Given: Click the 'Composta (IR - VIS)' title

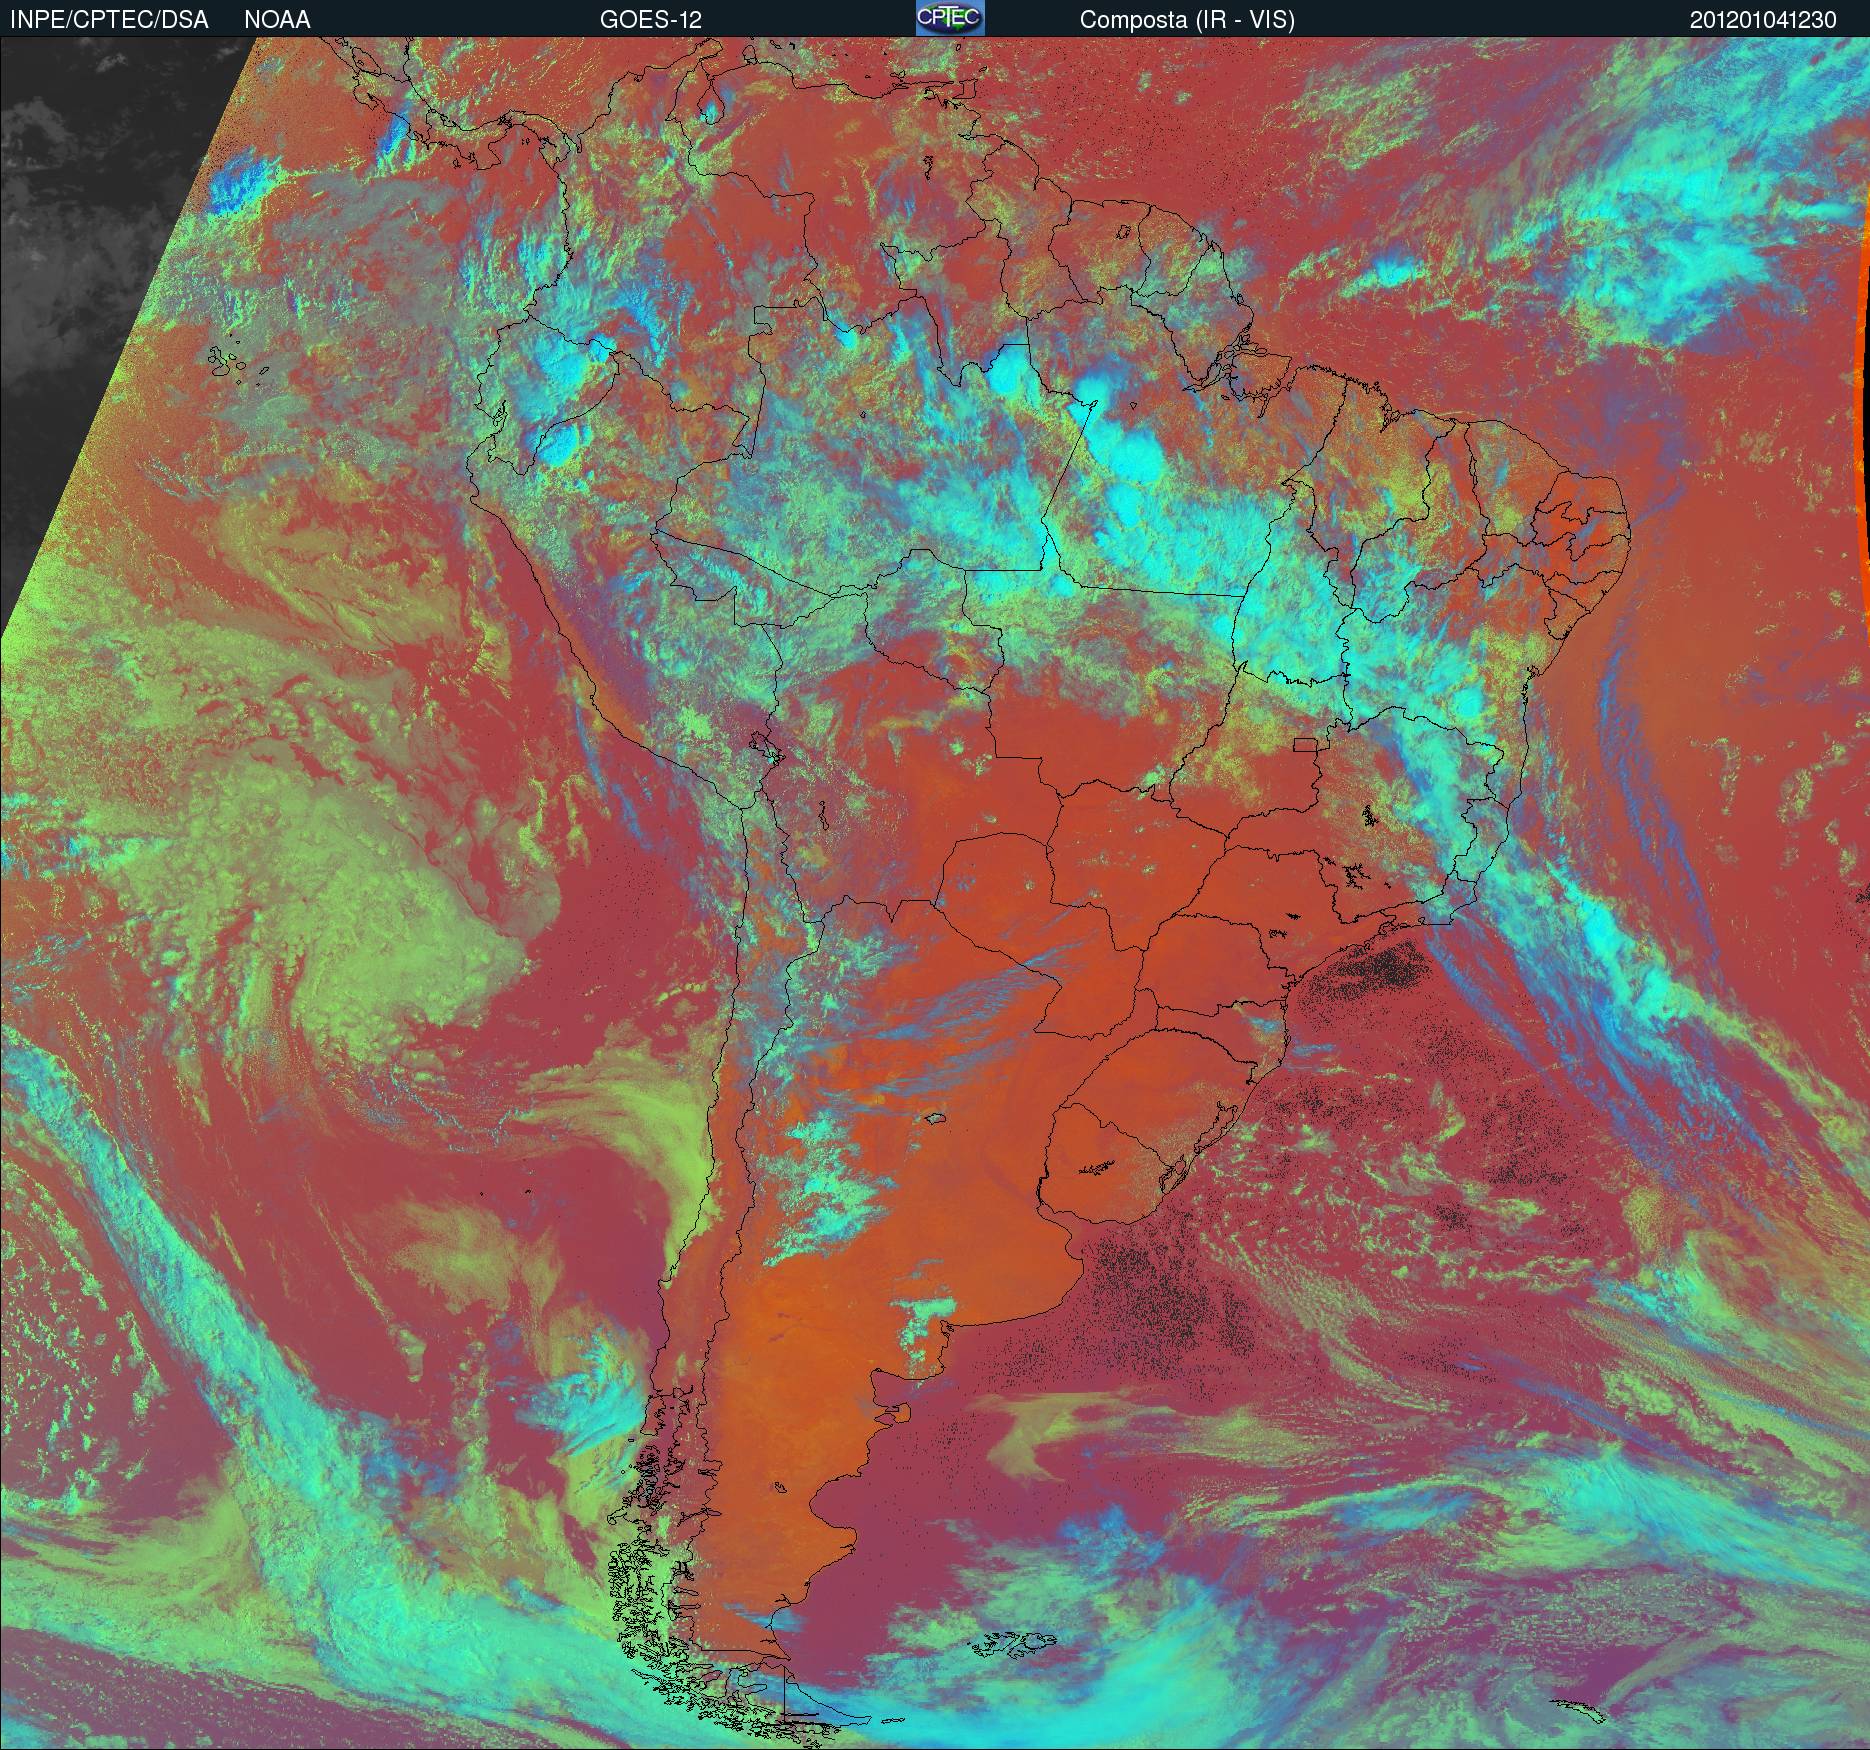Looking at the screenshot, I should tap(1187, 20).
